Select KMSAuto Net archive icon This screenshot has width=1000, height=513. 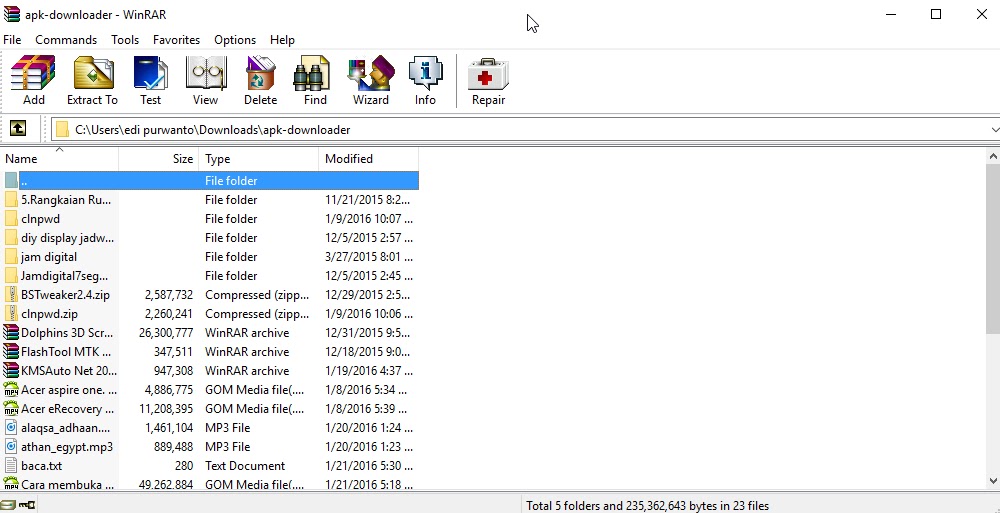(11, 371)
